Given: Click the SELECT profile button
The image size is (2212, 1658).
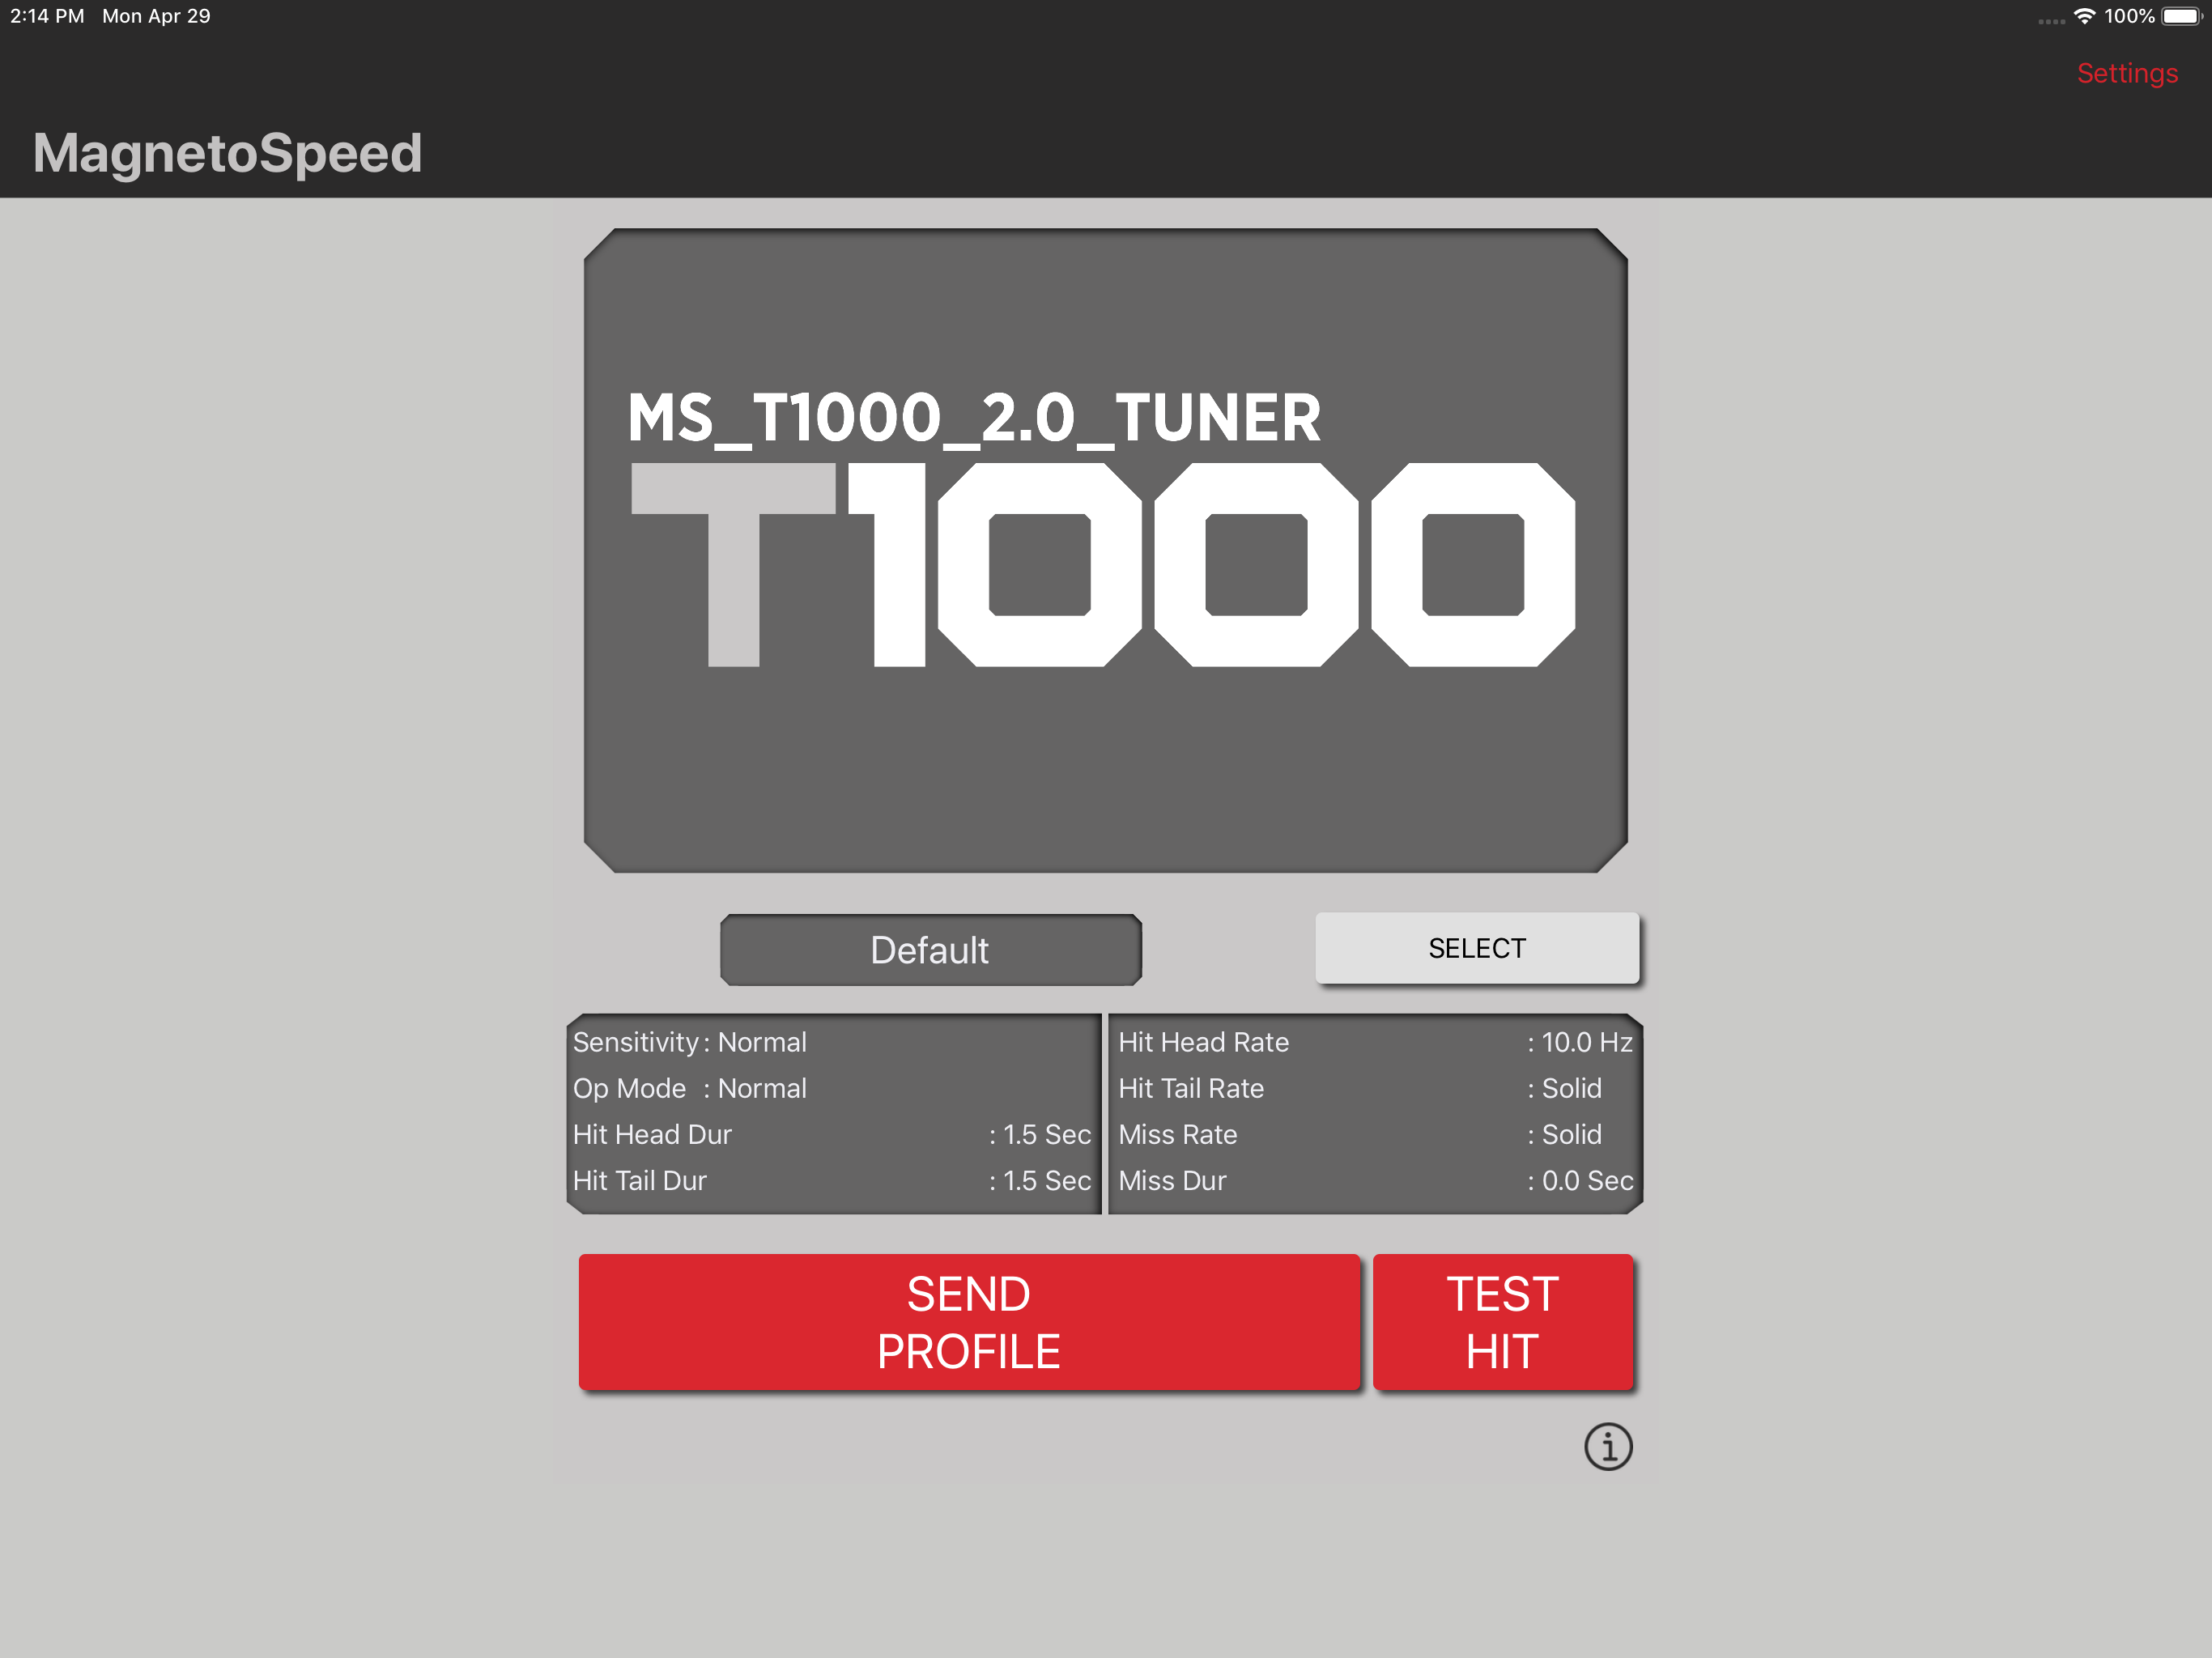Looking at the screenshot, I should pos(1476,948).
